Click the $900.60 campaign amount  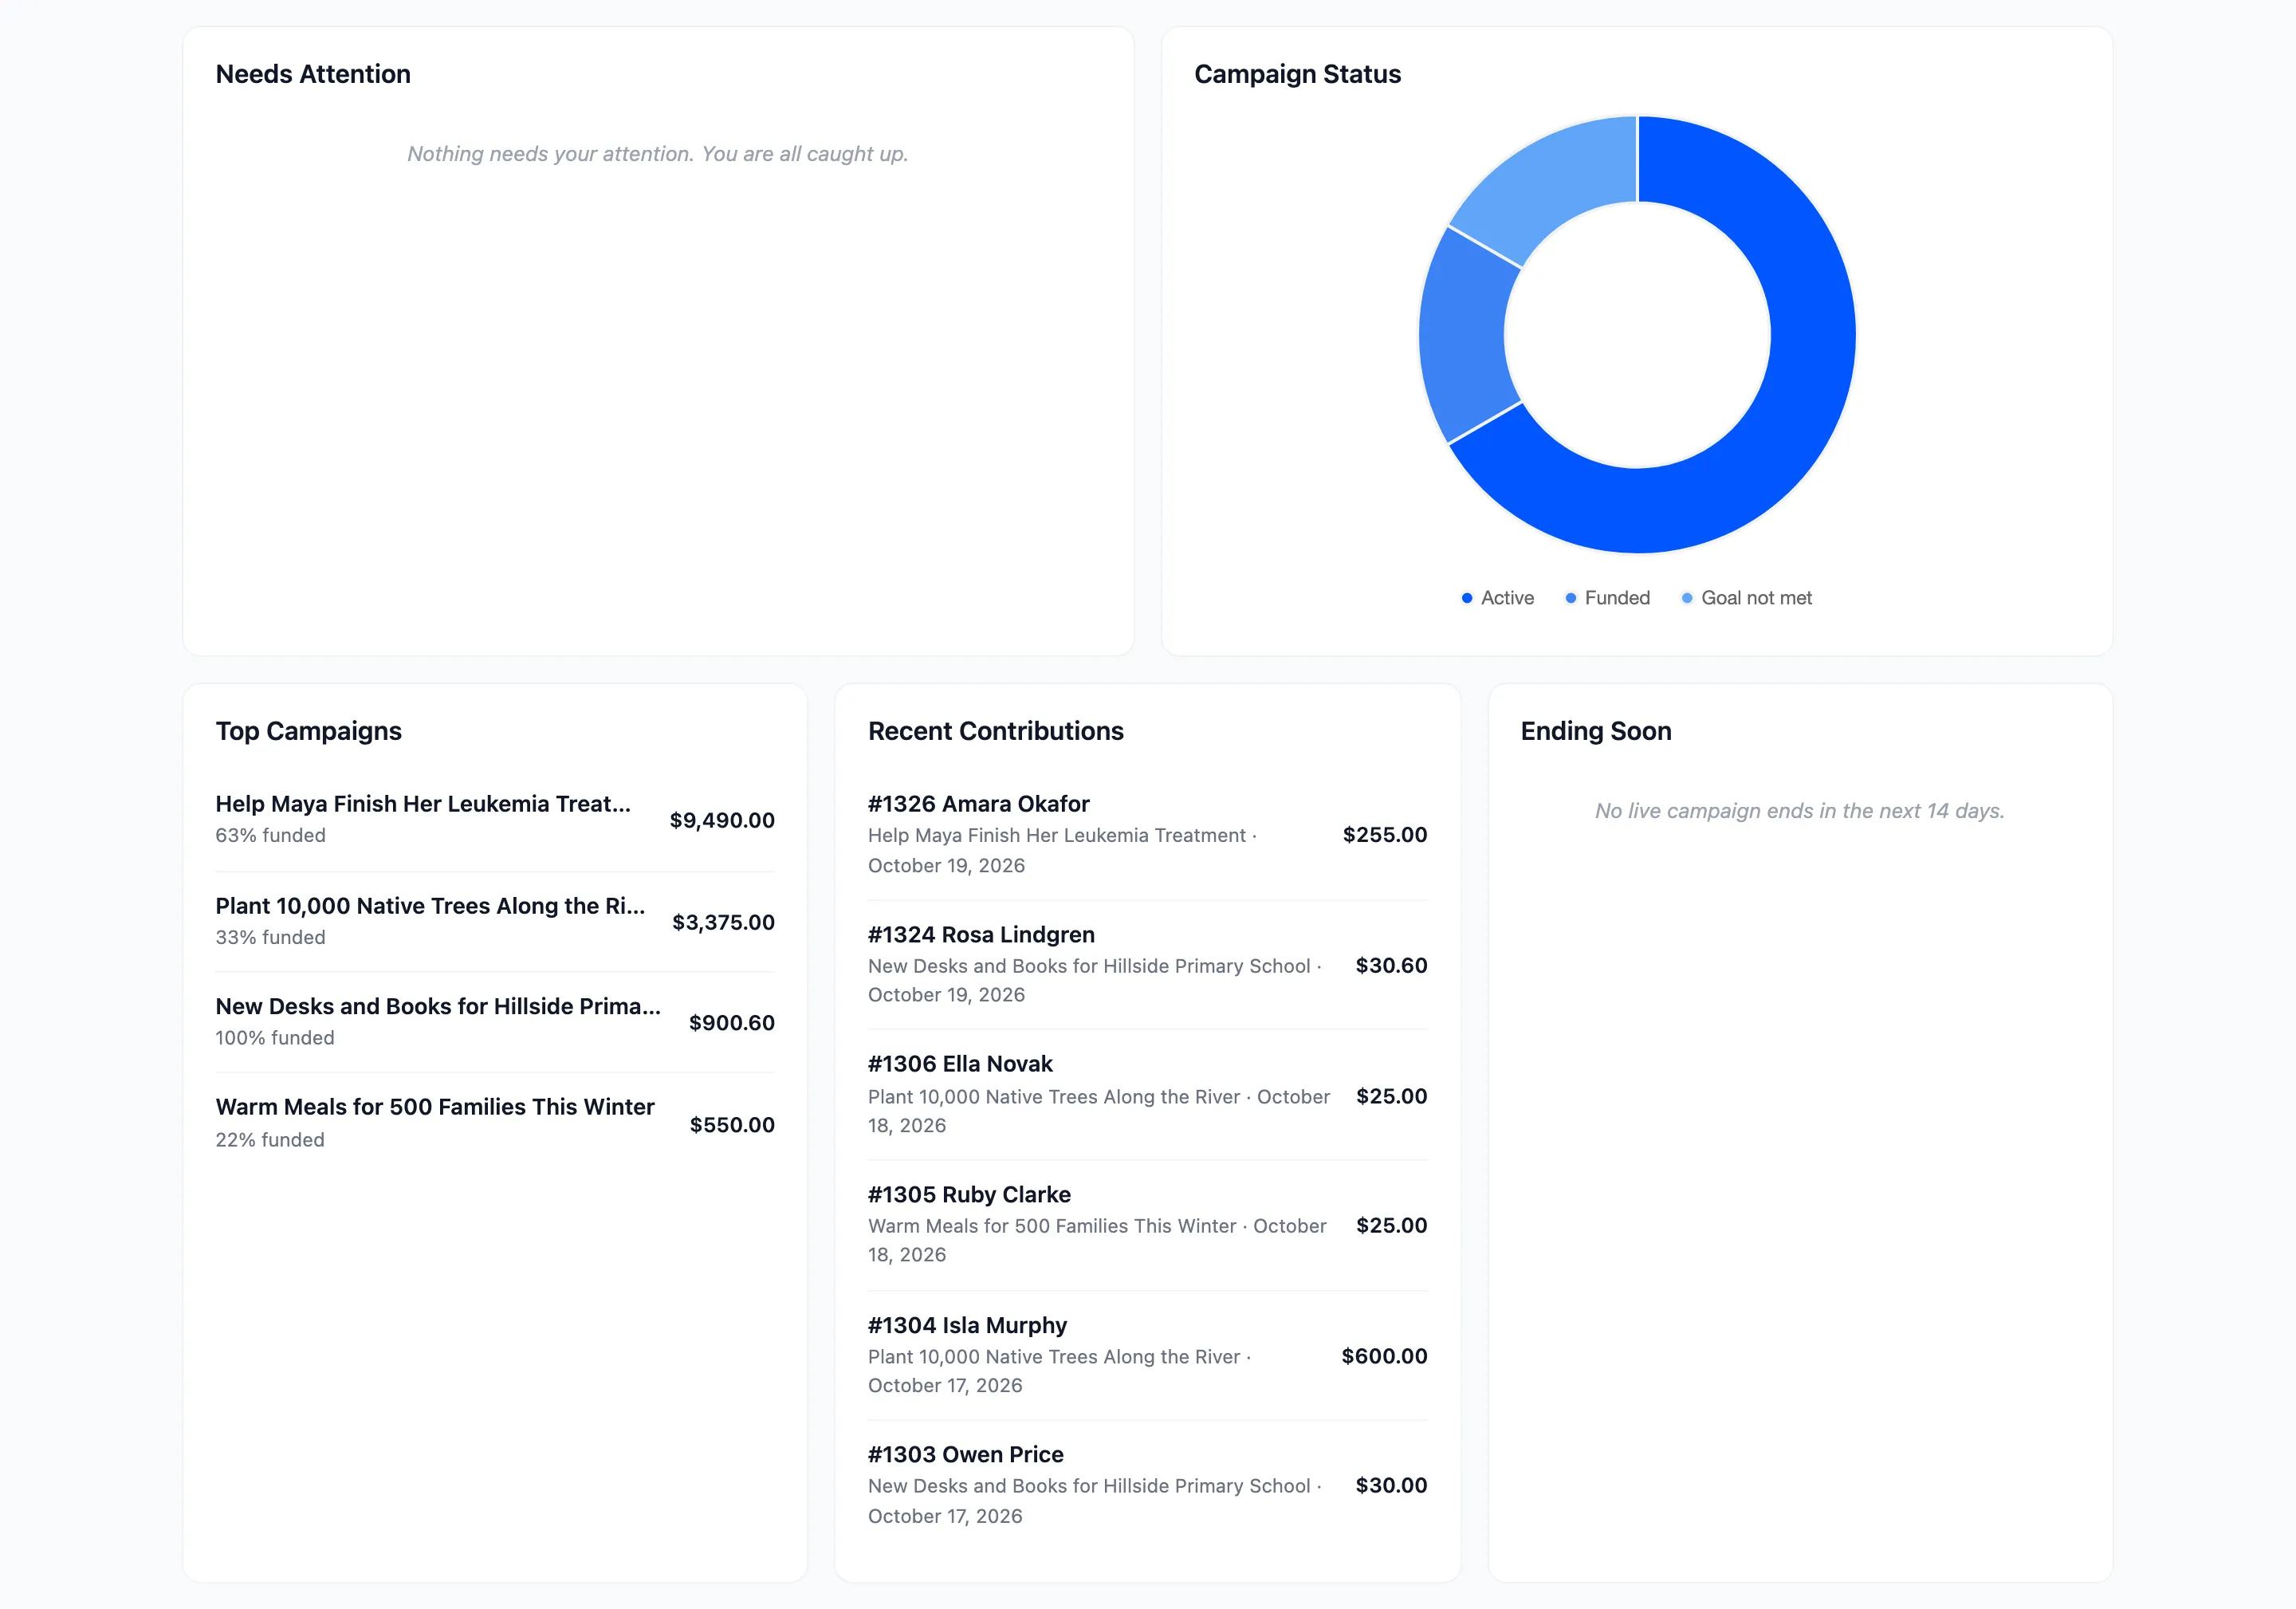tap(731, 1023)
